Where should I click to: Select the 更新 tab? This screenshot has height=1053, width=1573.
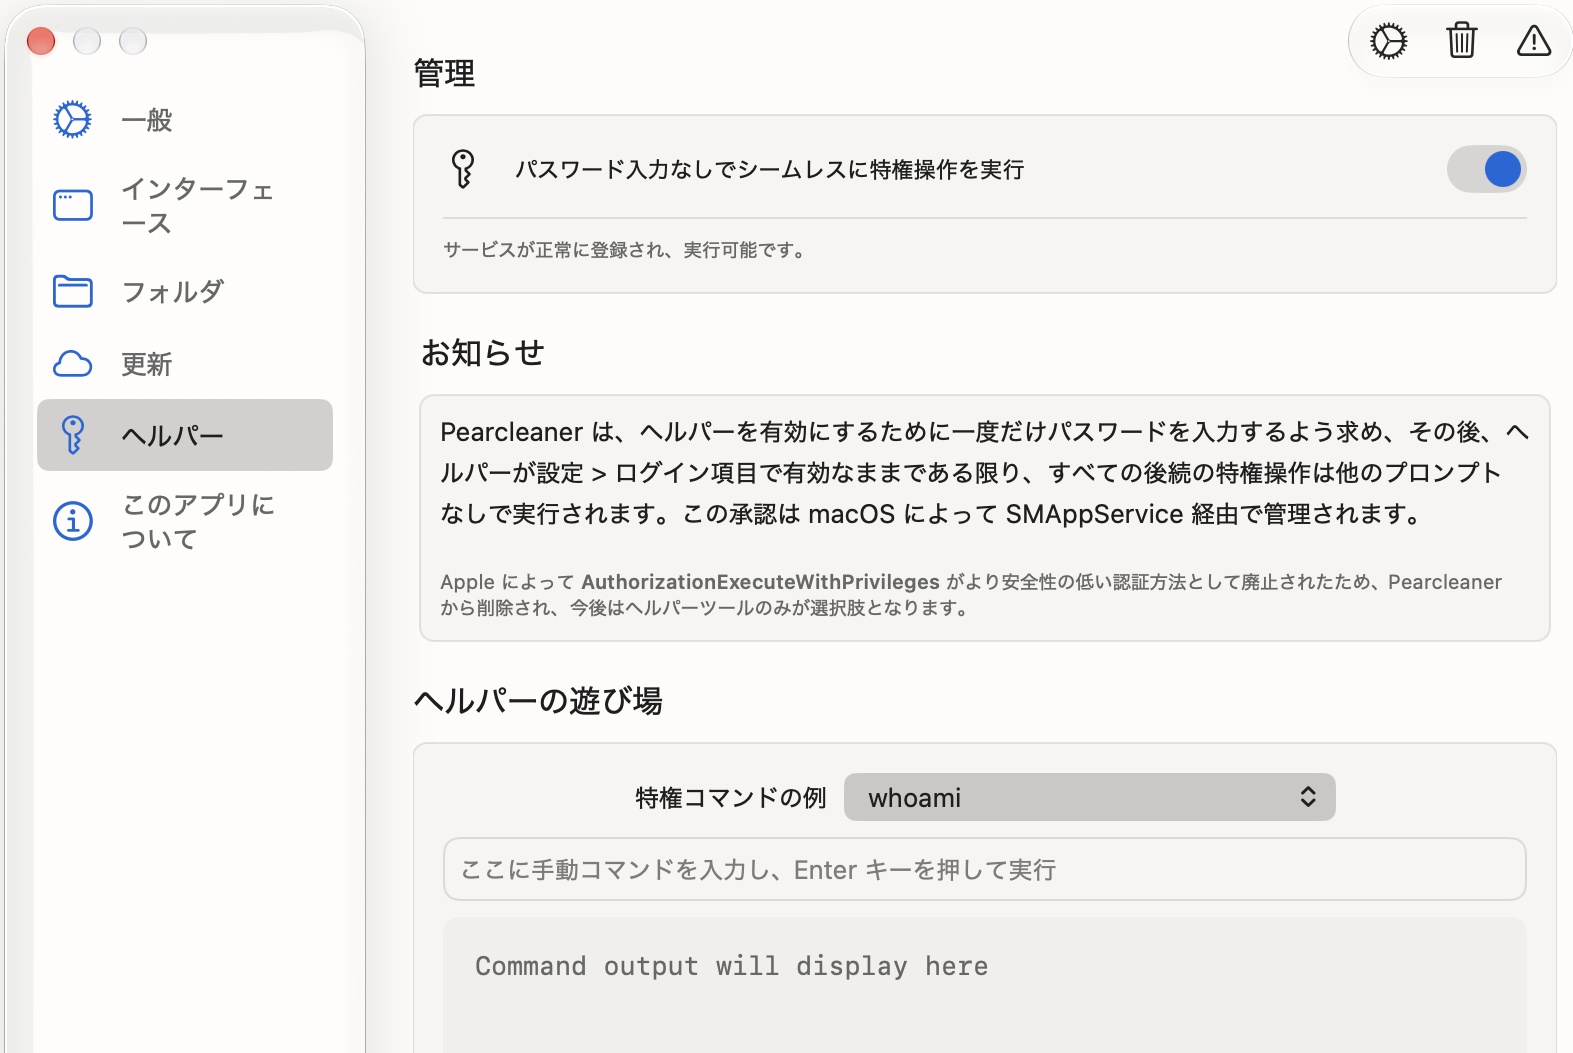185,364
